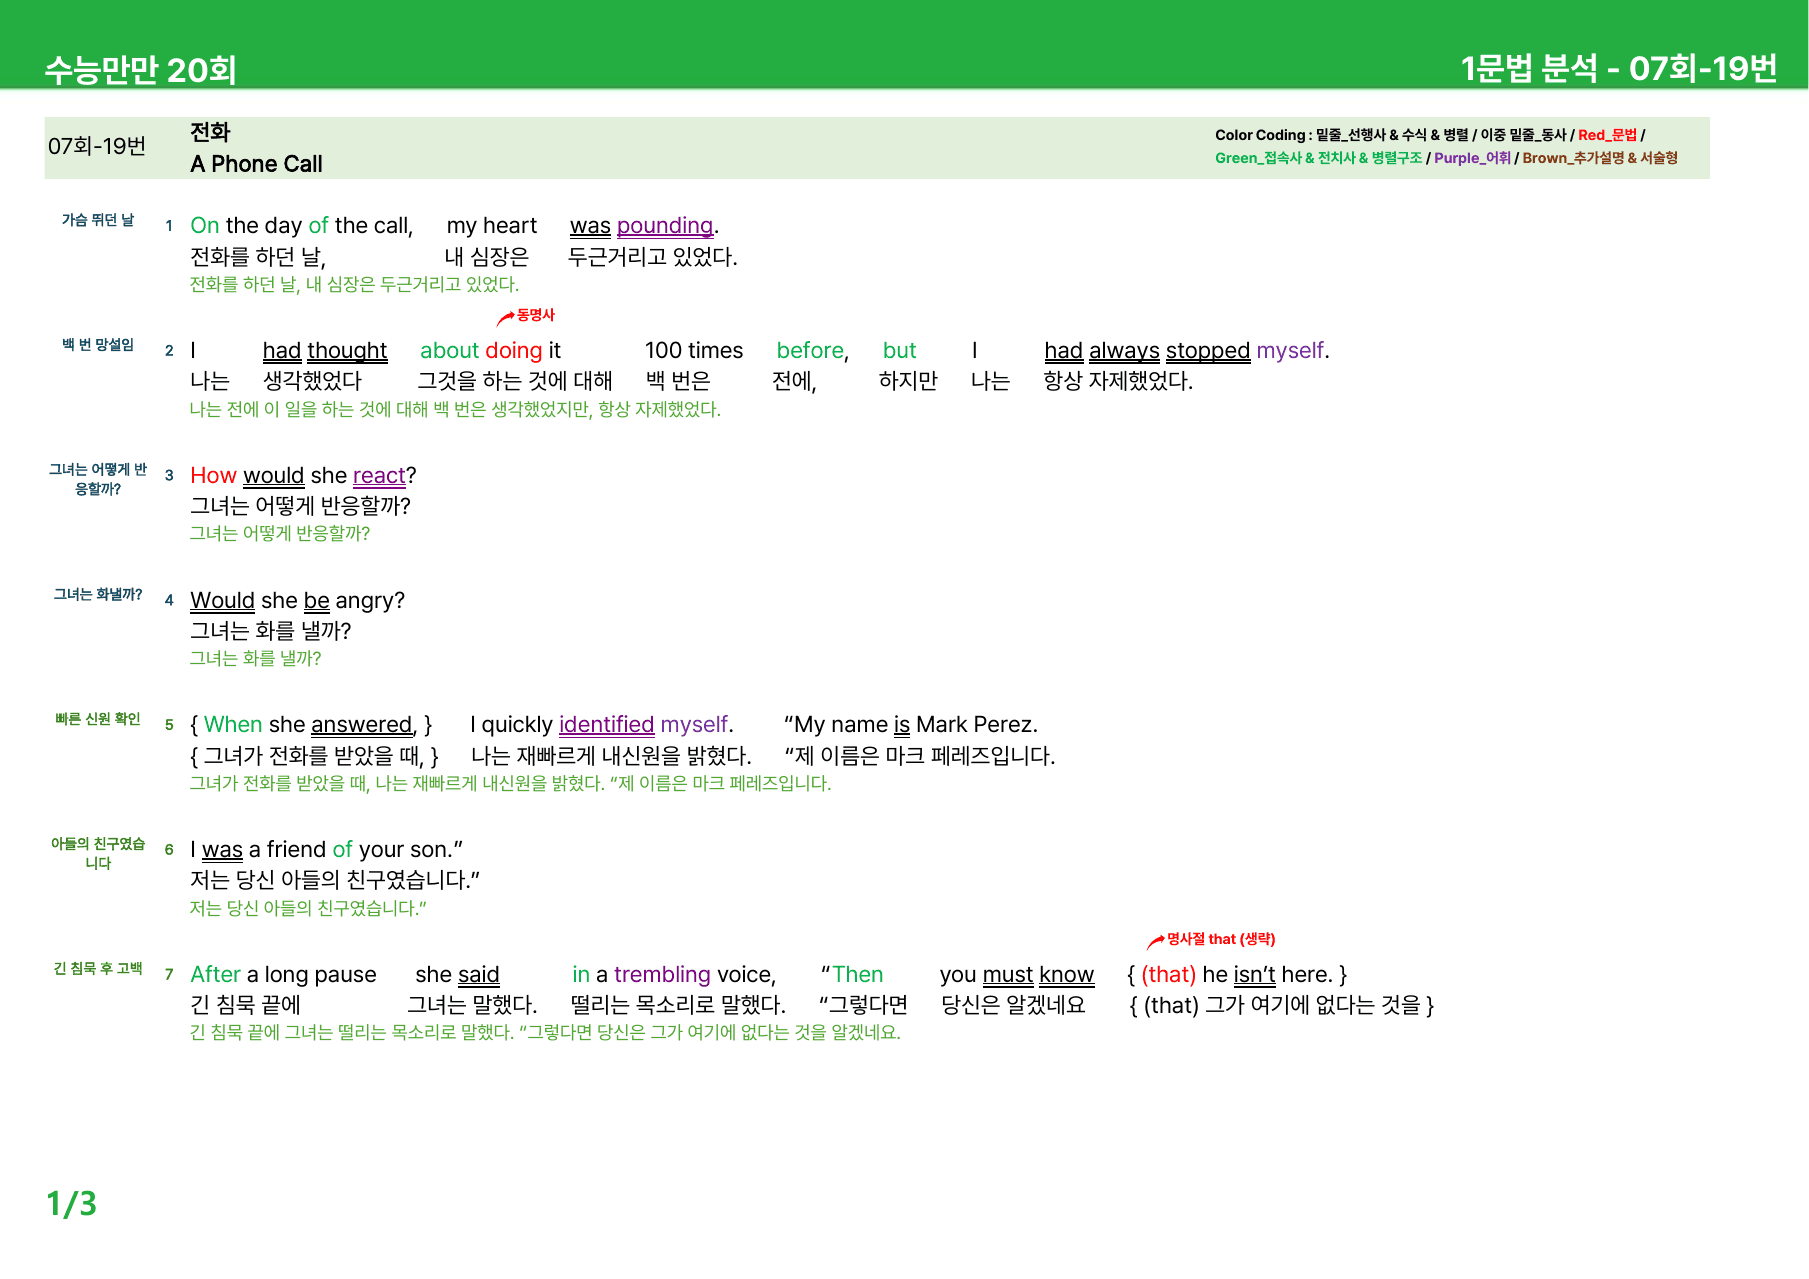Screen dimensions: 1809x1279
Task: Click the green word Then
Action: pyautogui.click(x=858, y=975)
